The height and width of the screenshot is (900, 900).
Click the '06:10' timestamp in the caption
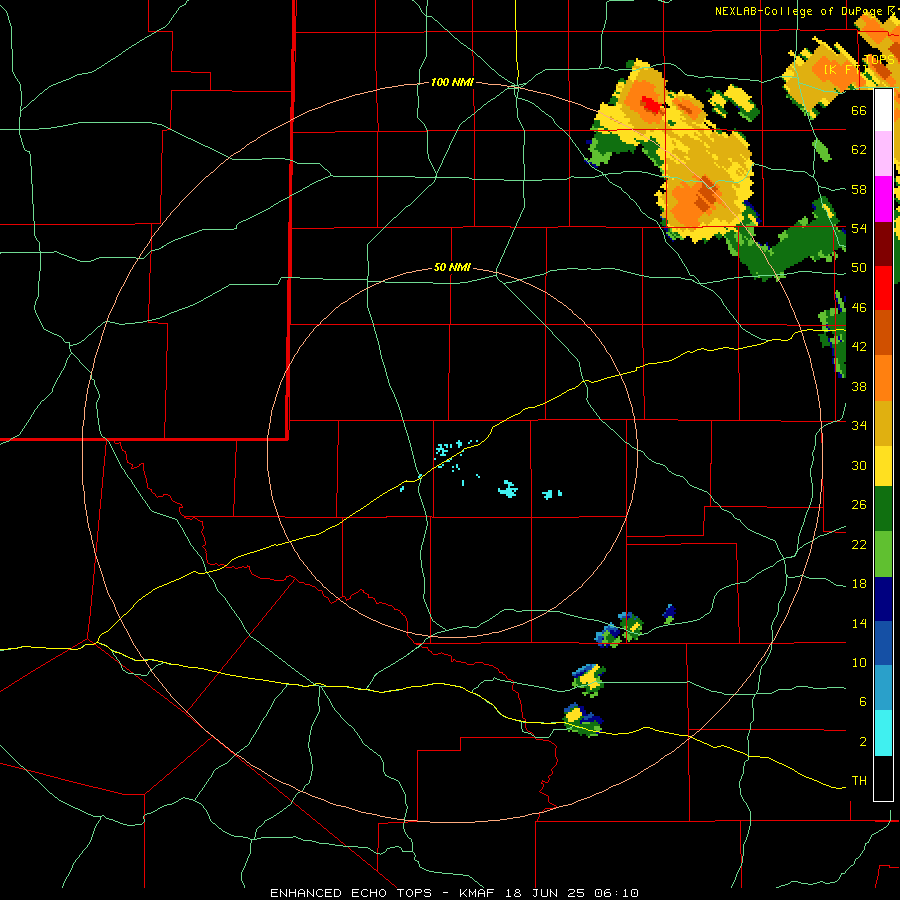point(616,893)
